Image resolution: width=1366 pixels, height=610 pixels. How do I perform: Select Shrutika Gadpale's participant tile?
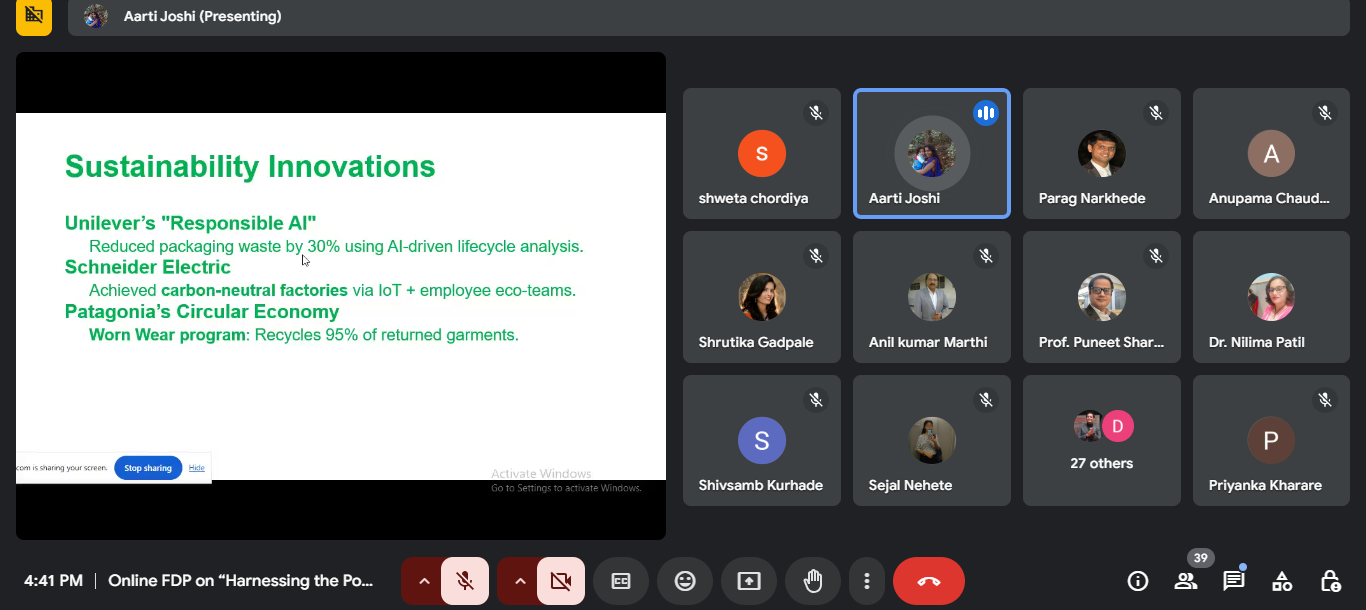(762, 297)
